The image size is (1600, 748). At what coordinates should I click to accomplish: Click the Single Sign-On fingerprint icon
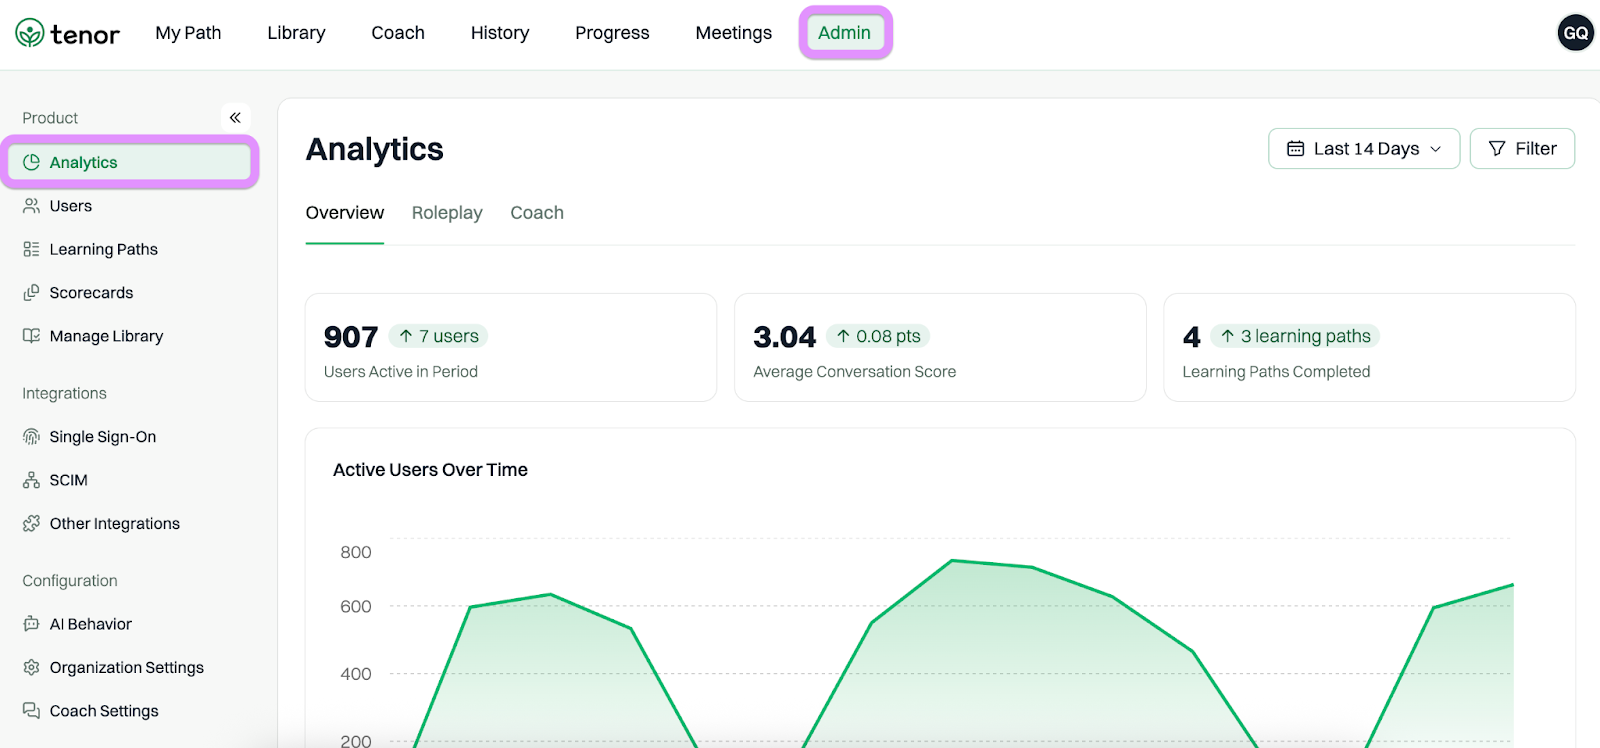click(31, 437)
